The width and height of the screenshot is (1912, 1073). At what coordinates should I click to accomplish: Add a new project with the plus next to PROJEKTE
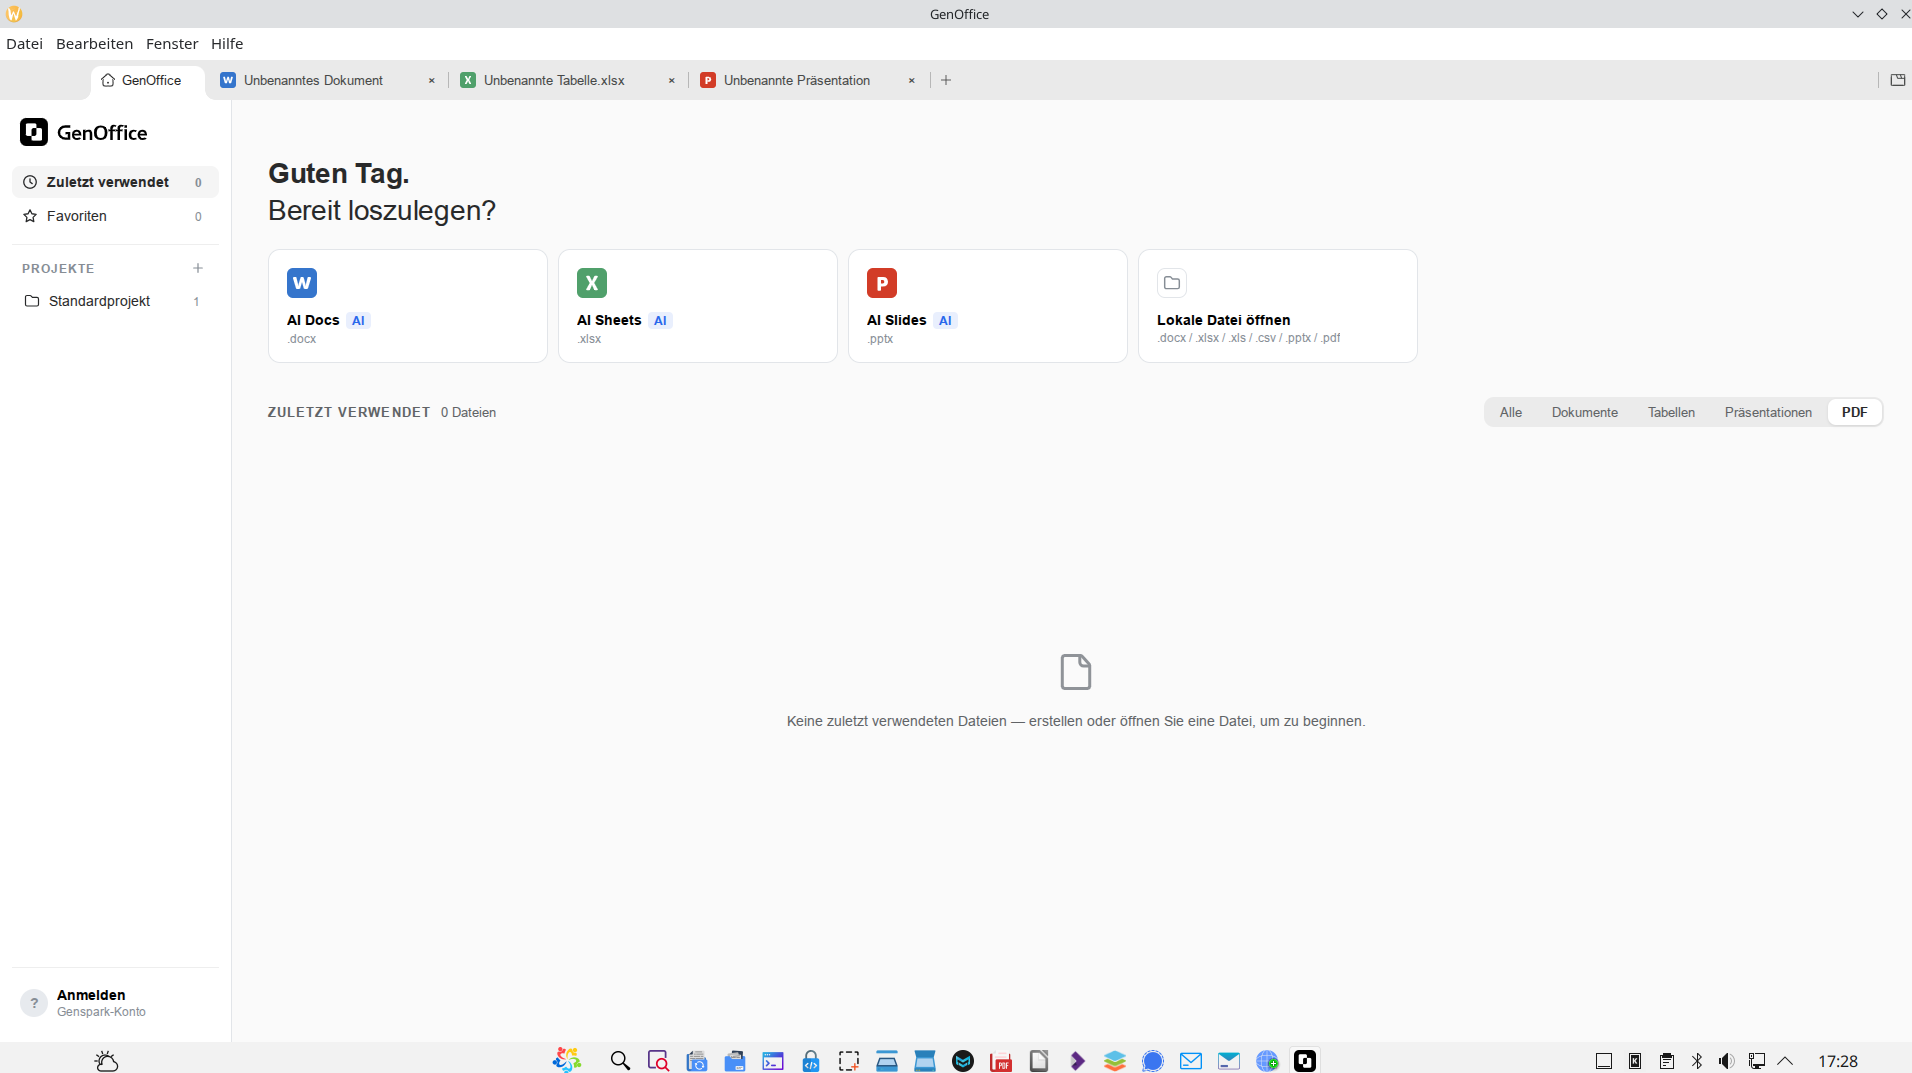click(x=198, y=268)
